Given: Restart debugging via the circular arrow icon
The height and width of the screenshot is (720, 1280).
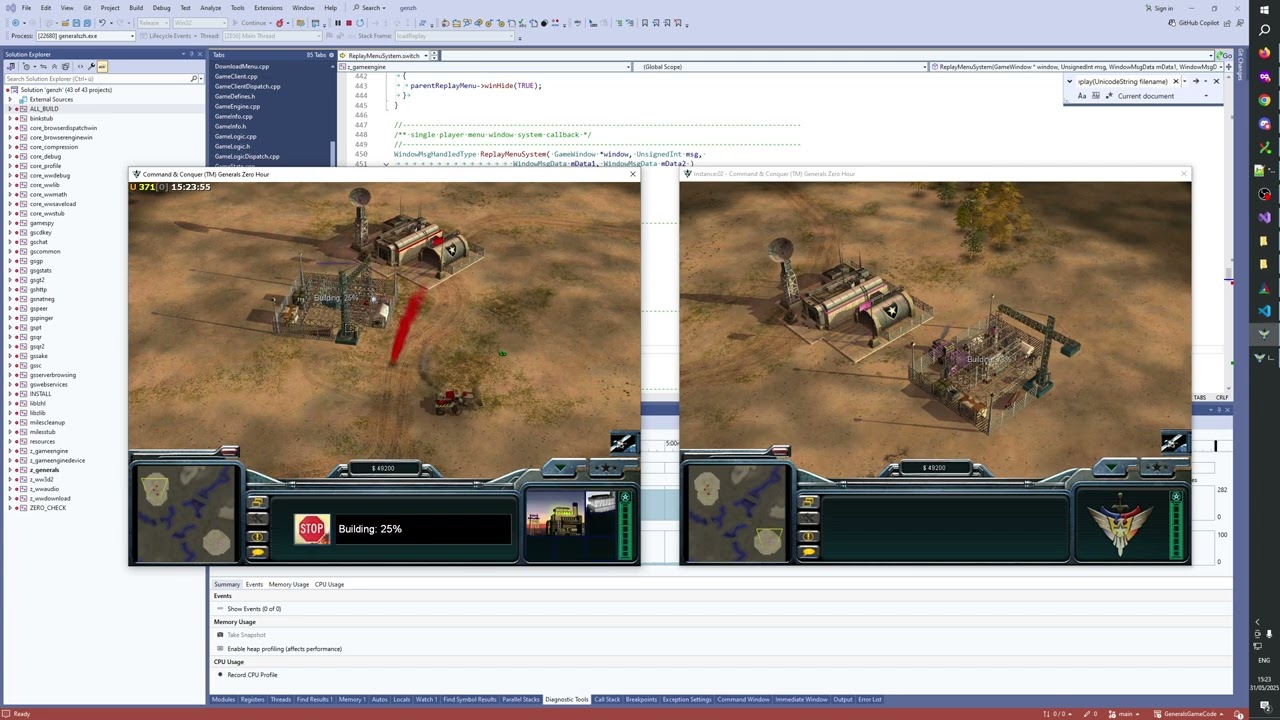Looking at the screenshot, I should (360, 23).
